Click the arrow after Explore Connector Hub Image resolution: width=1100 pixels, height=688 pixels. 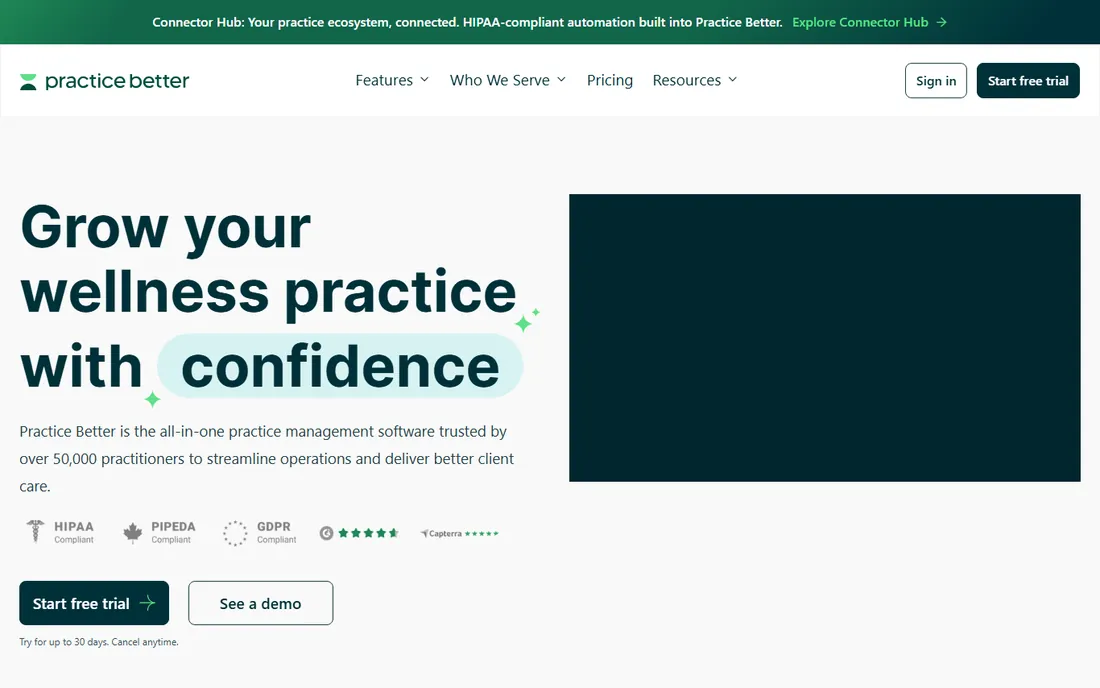click(x=941, y=22)
